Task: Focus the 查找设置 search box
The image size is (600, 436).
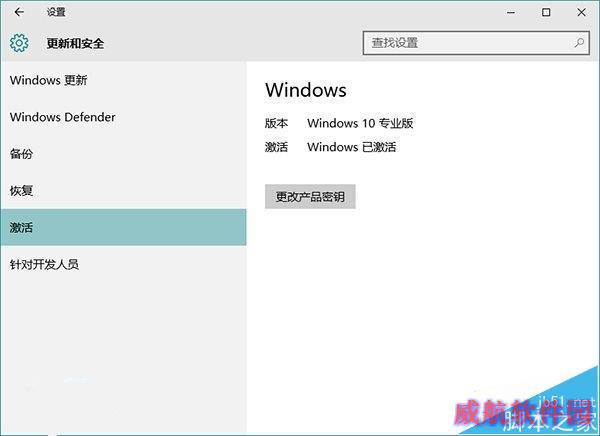Action: coord(476,43)
